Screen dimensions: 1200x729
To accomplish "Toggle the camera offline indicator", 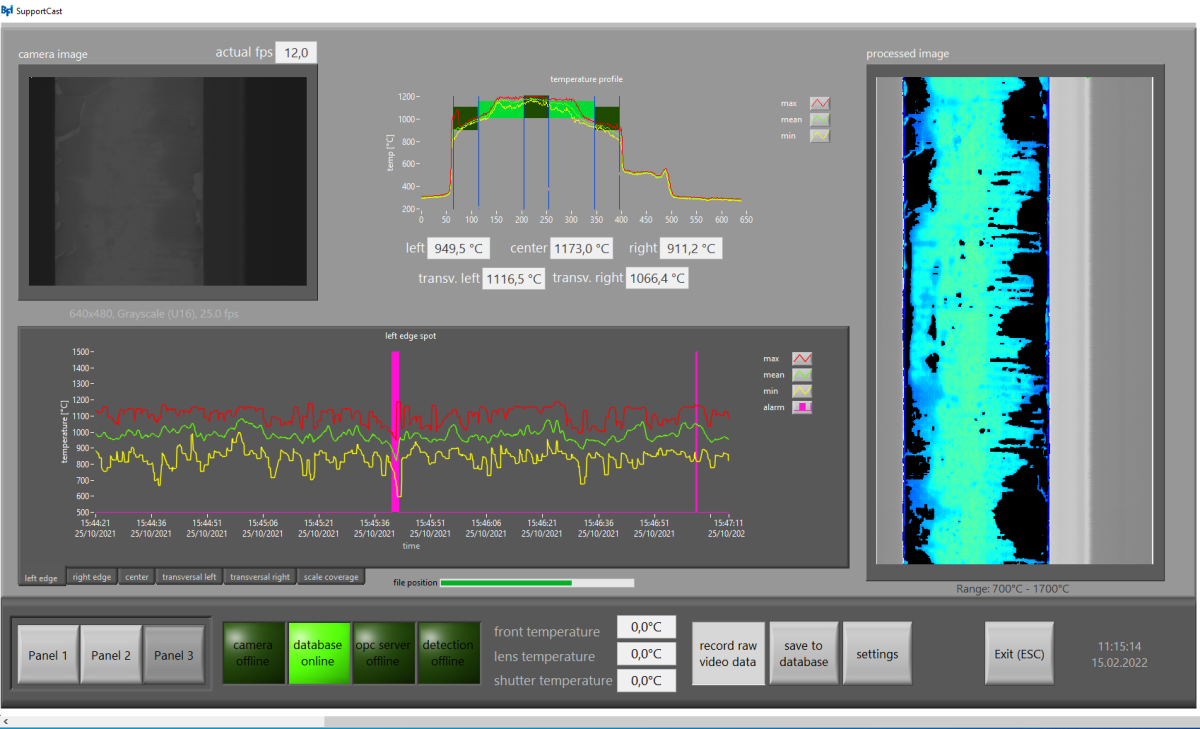I will coord(254,653).
